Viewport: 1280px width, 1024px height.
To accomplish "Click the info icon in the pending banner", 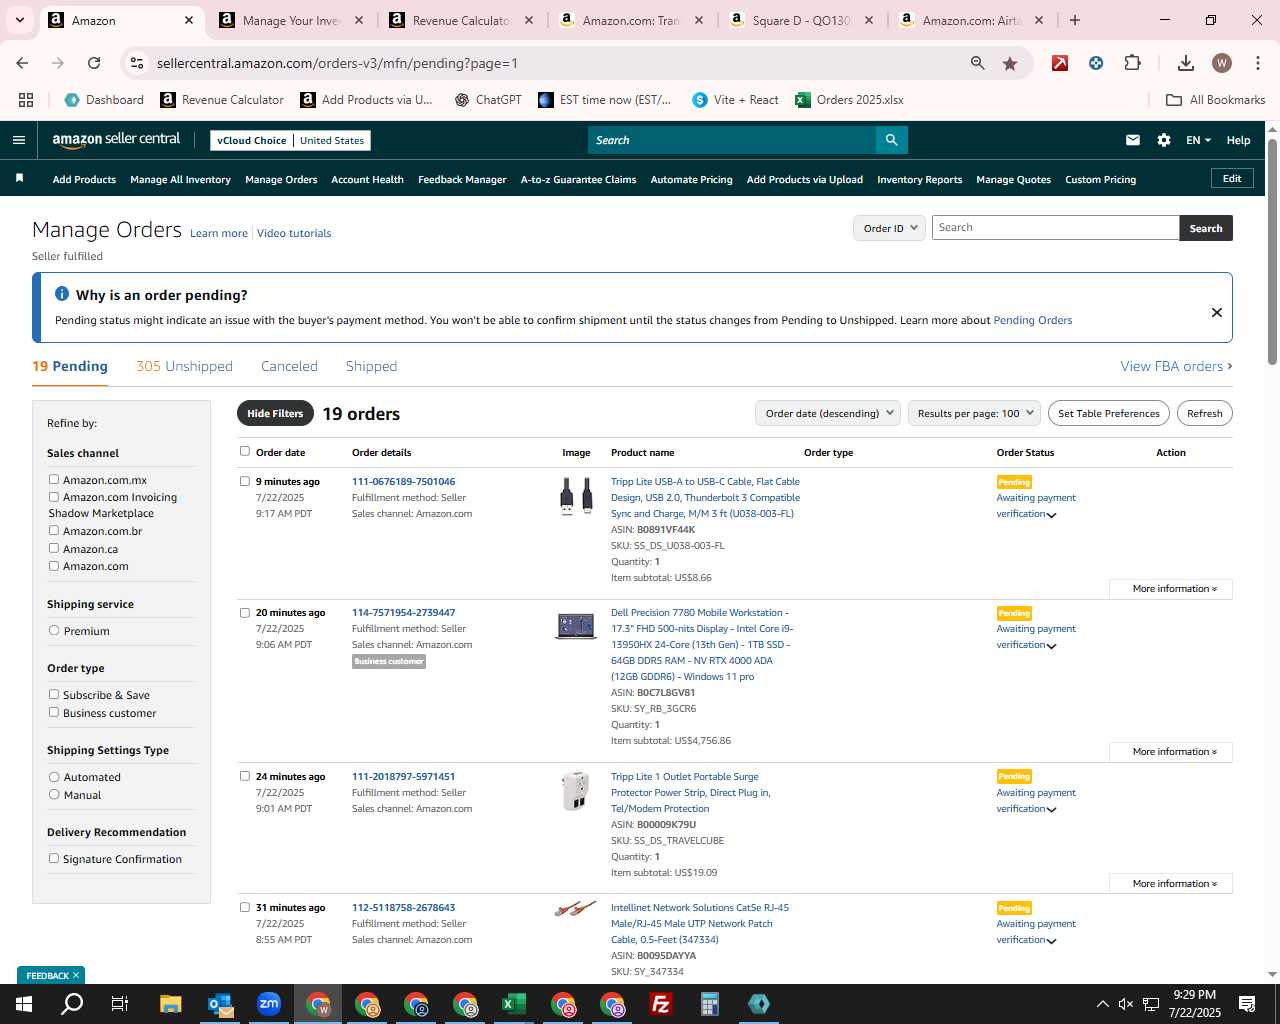I will [x=62, y=294].
